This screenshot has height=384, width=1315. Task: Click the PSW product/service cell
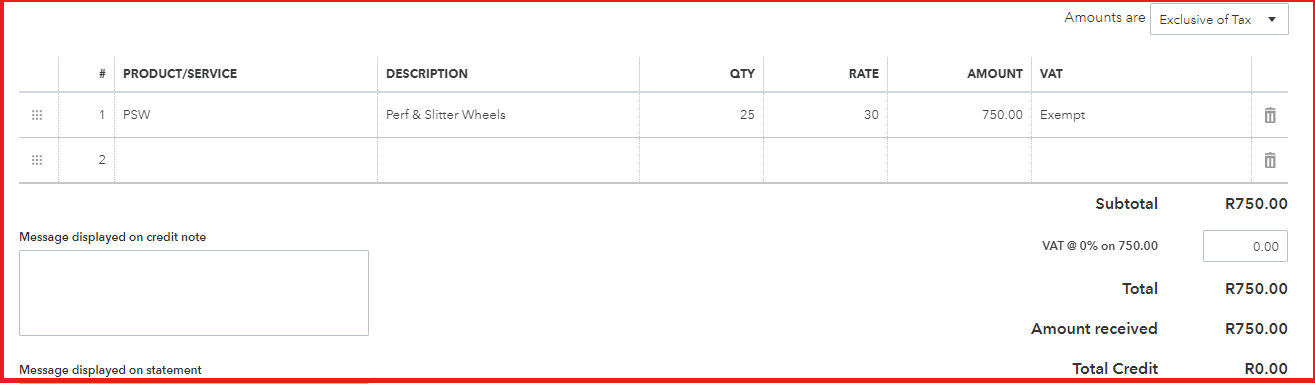pyautogui.click(x=246, y=115)
